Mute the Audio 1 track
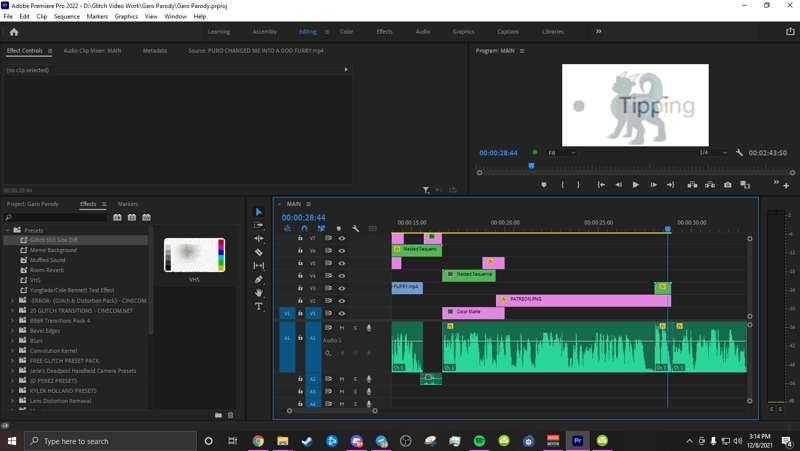The height and width of the screenshot is (451, 800). 342,328
